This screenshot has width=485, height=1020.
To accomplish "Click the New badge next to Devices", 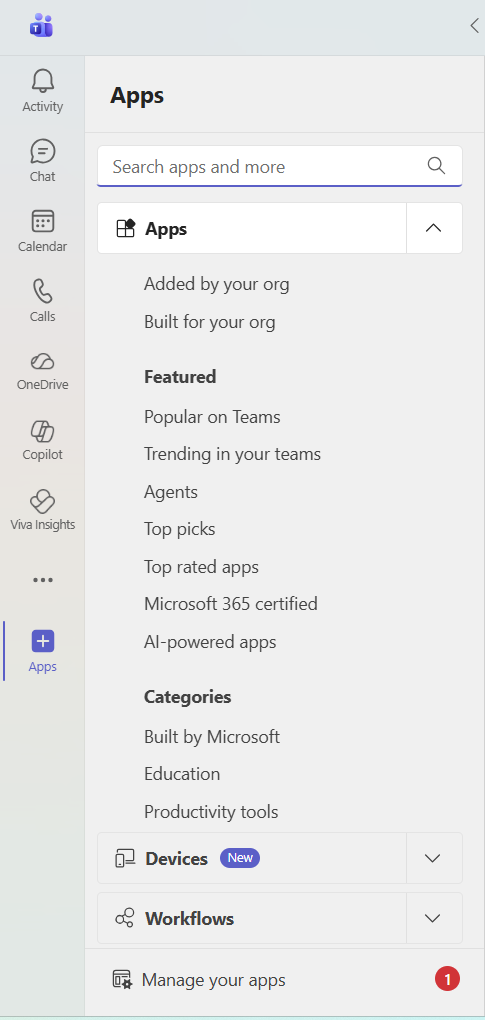I will (x=240, y=857).
